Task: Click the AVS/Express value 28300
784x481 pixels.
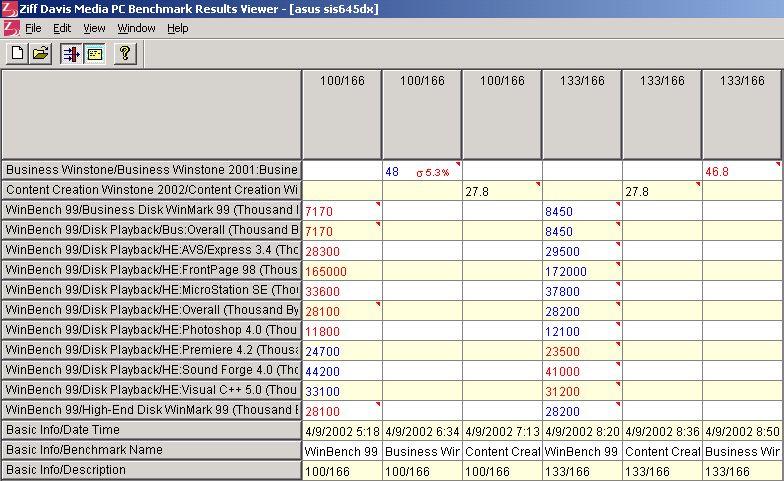Action: coord(342,251)
